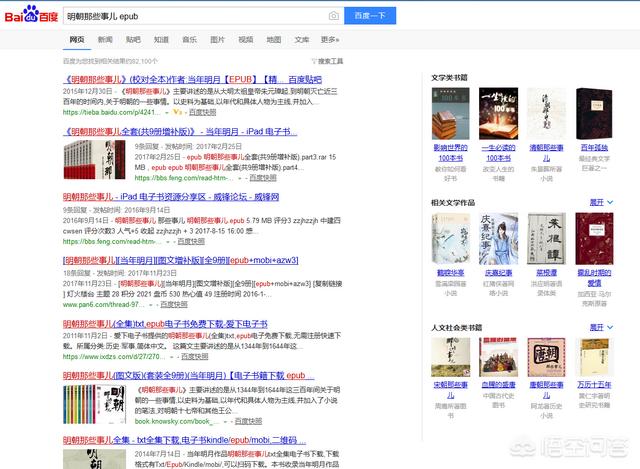Open the 搜索工具 filter

point(327,61)
